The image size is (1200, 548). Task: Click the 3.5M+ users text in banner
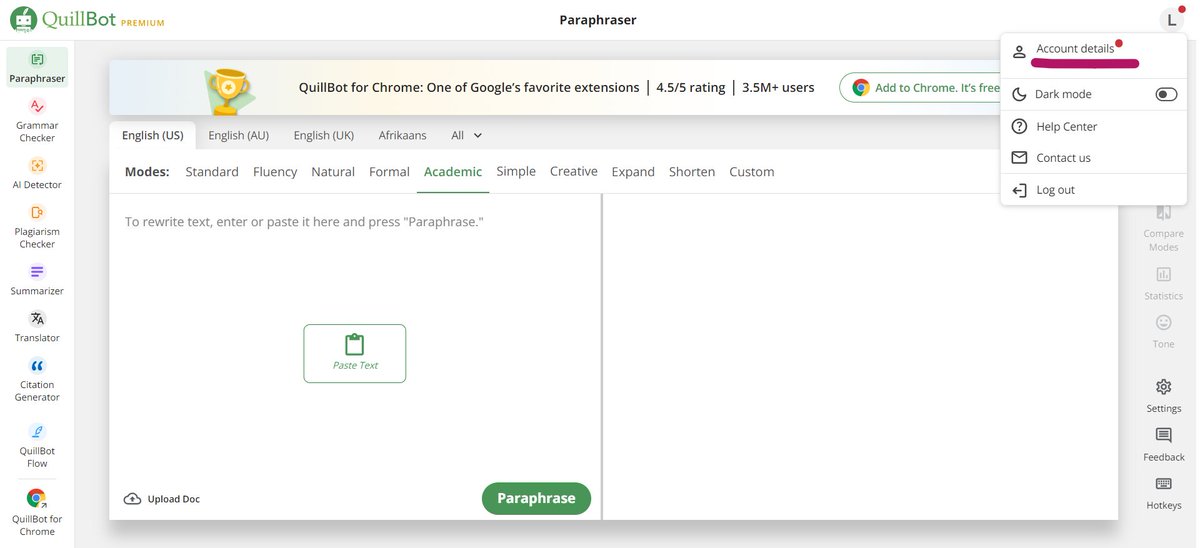tap(778, 87)
